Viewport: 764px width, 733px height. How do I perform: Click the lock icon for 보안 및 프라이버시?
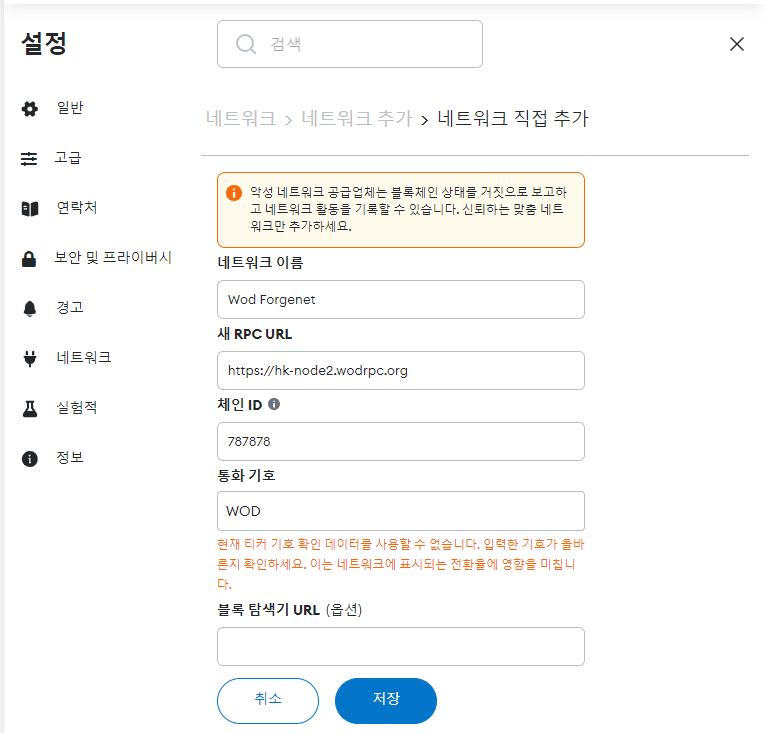29,258
